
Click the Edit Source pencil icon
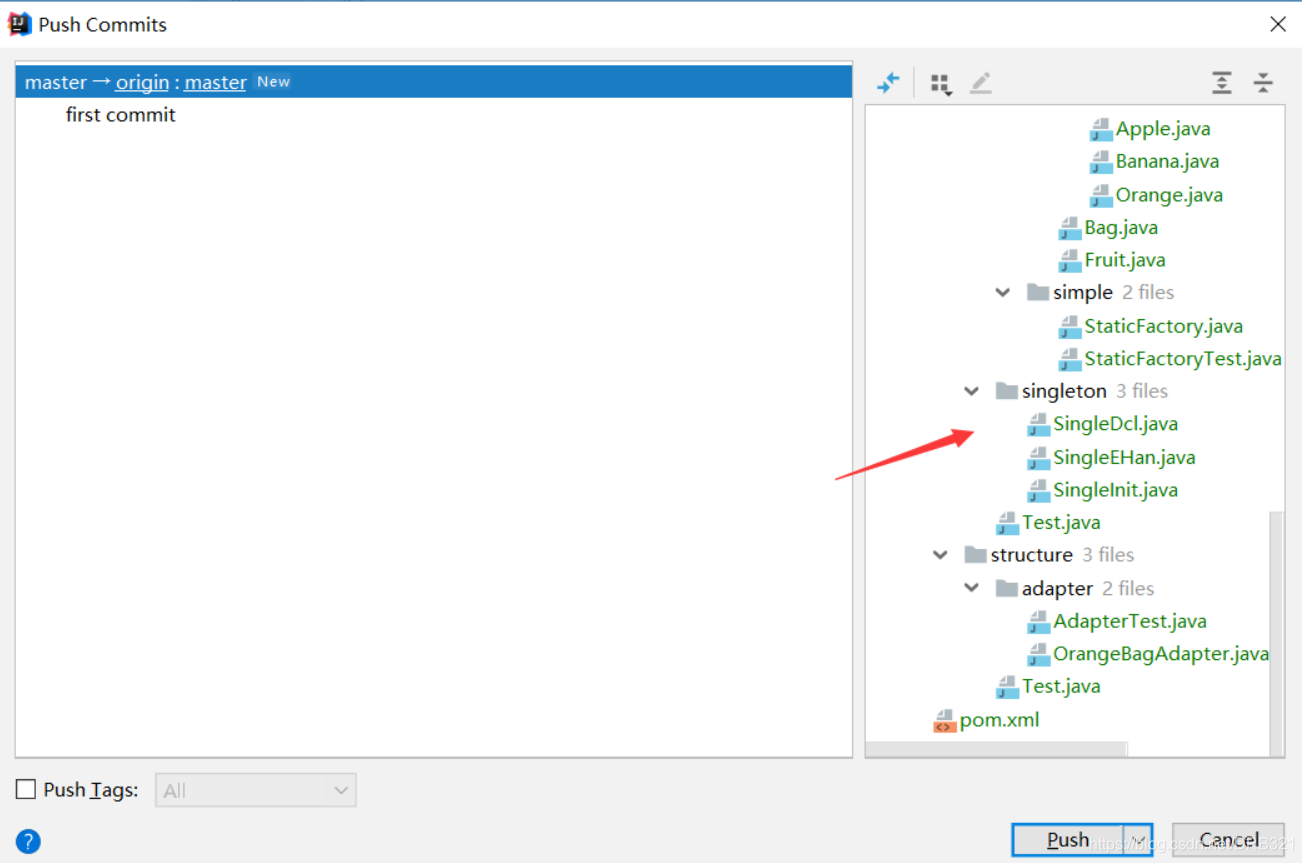pos(981,83)
